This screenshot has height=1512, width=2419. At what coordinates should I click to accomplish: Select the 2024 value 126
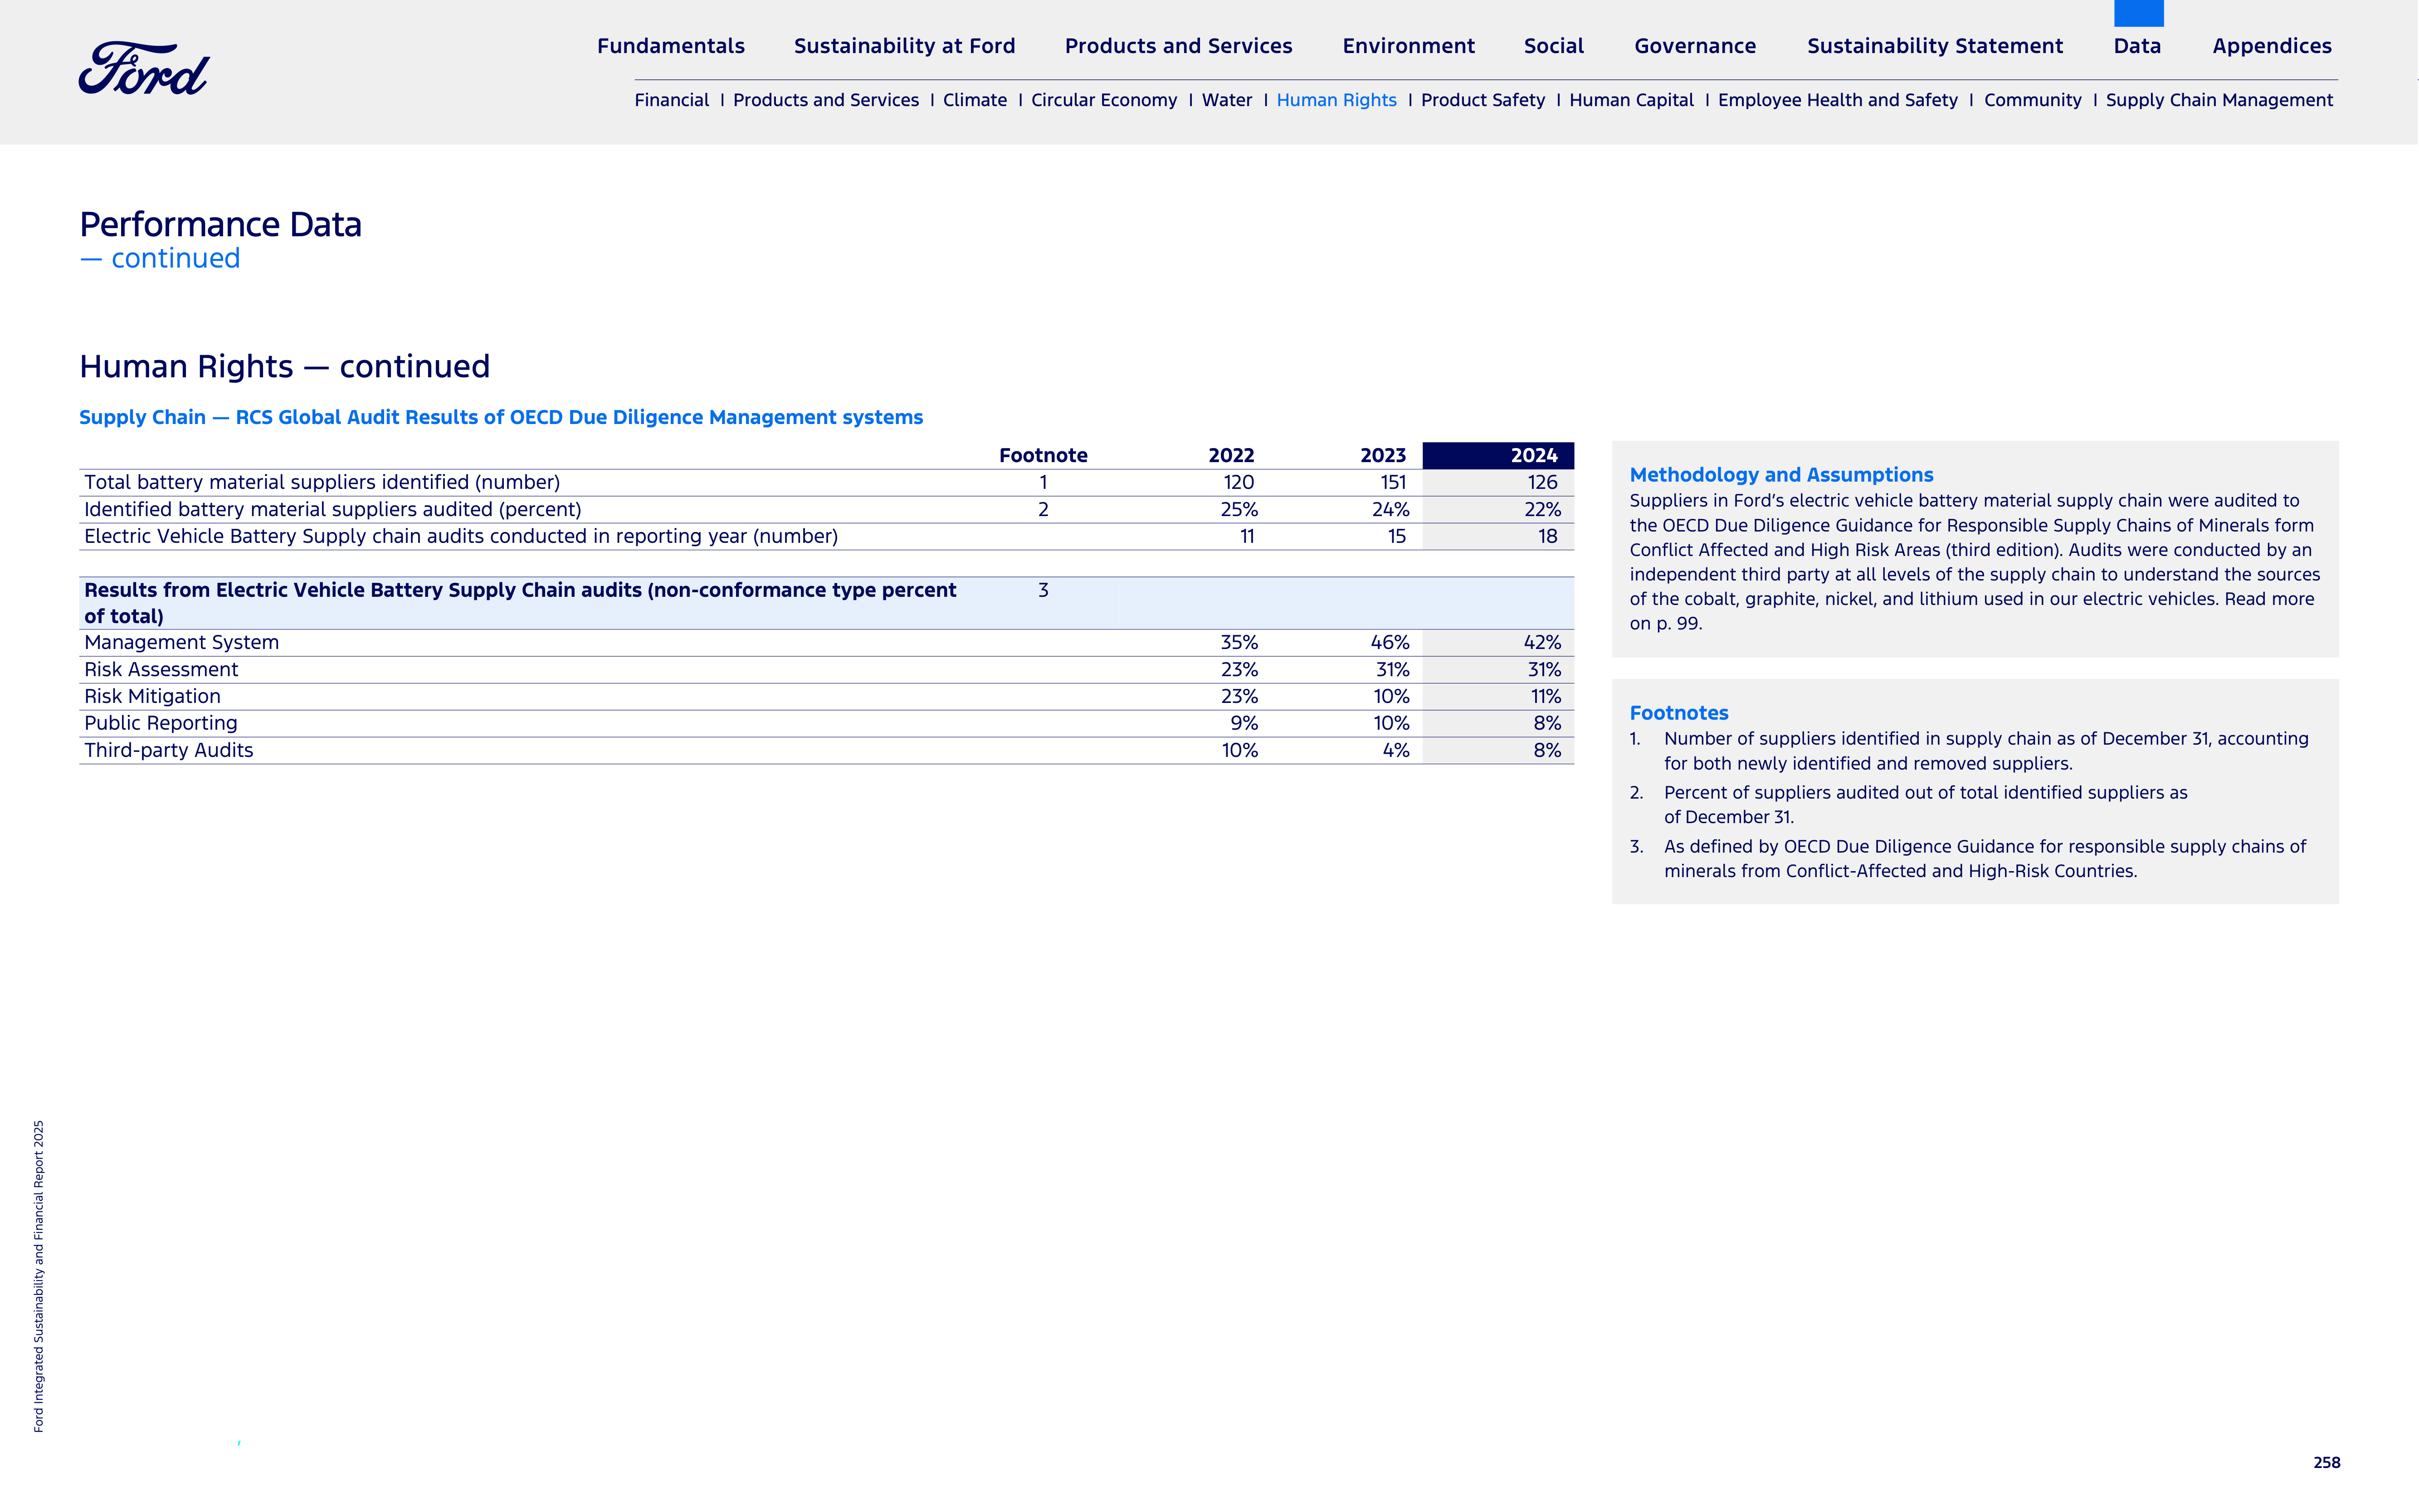point(1542,483)
